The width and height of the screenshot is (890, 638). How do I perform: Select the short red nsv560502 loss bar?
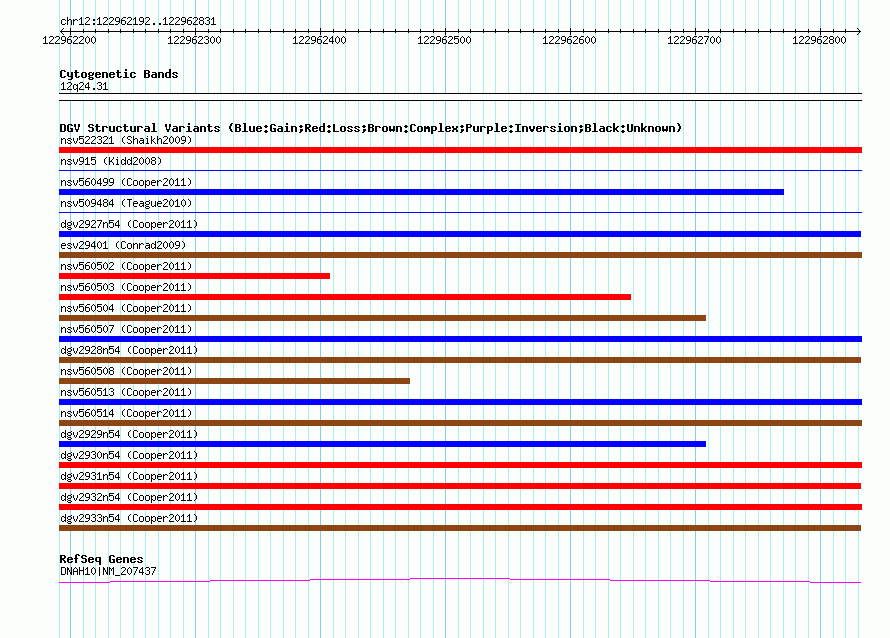click(194, 276)
